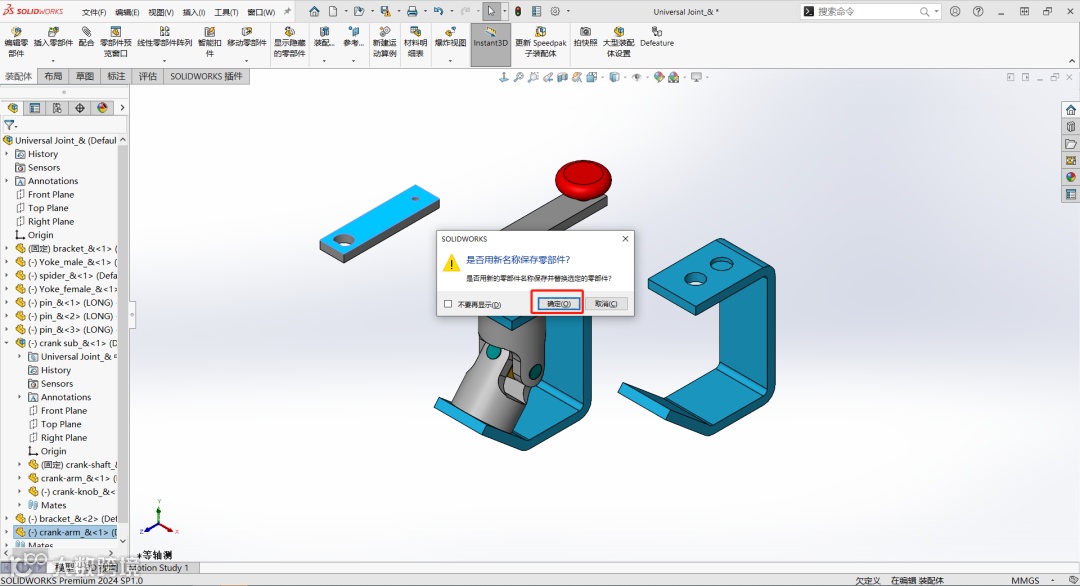Screen dimensions: 1080x586
Task: Toggle the Instant3D button
Action: (490, 43)
